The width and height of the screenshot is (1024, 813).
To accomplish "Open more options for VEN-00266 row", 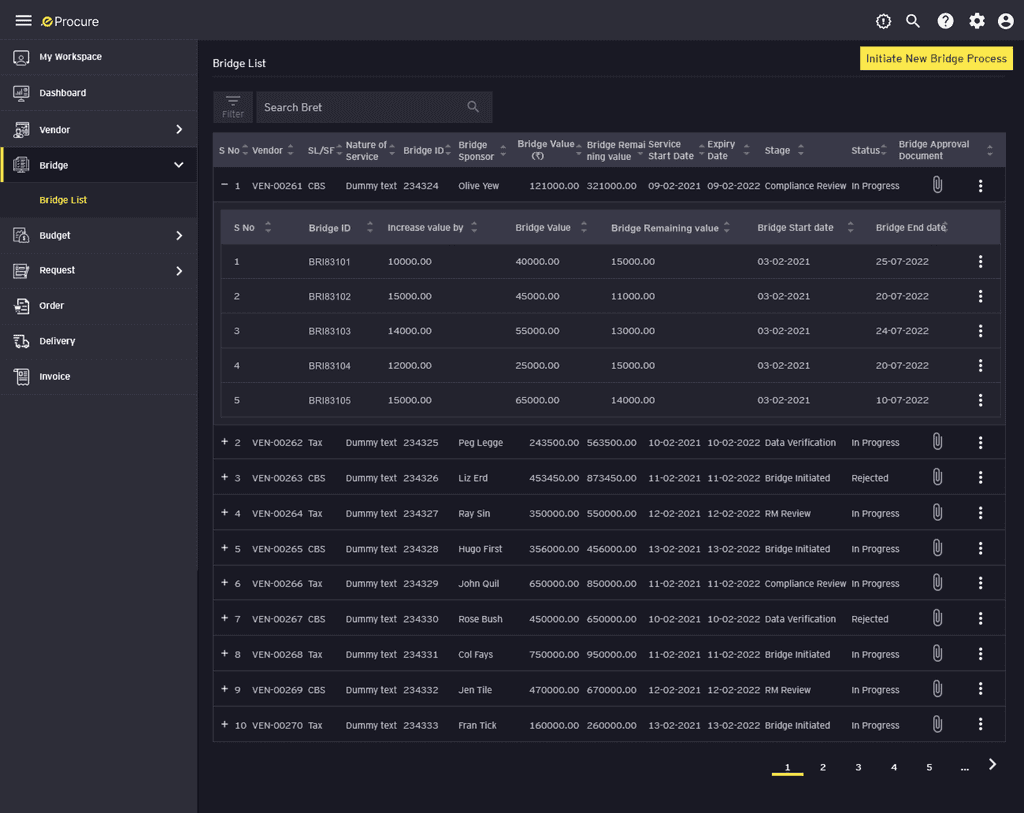I will pos(980,583).
